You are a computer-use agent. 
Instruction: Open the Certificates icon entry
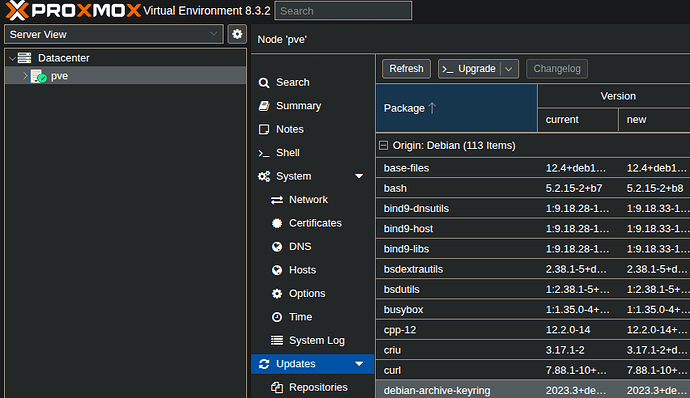point(277,223)
